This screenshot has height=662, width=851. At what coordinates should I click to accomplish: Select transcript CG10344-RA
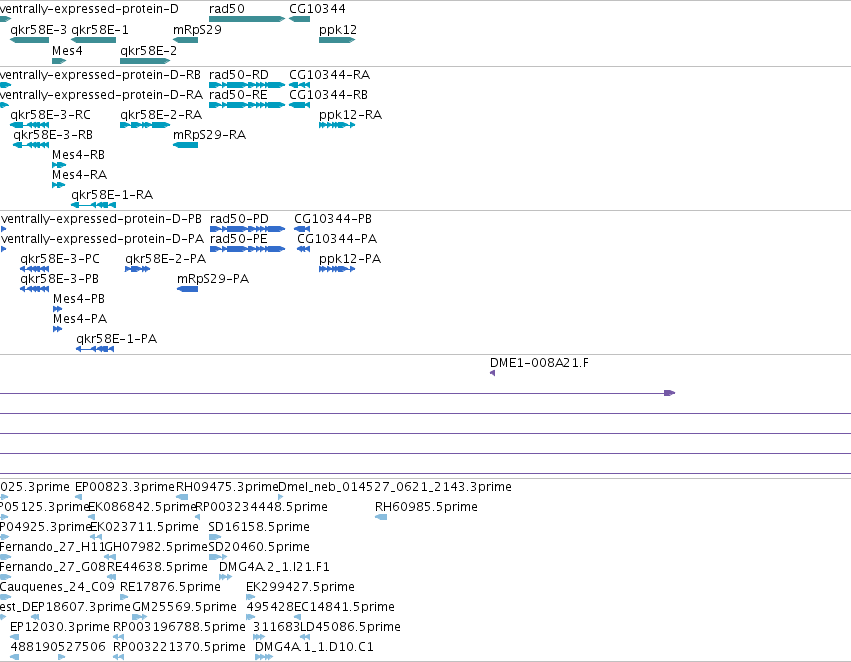[x=300, y=85]
